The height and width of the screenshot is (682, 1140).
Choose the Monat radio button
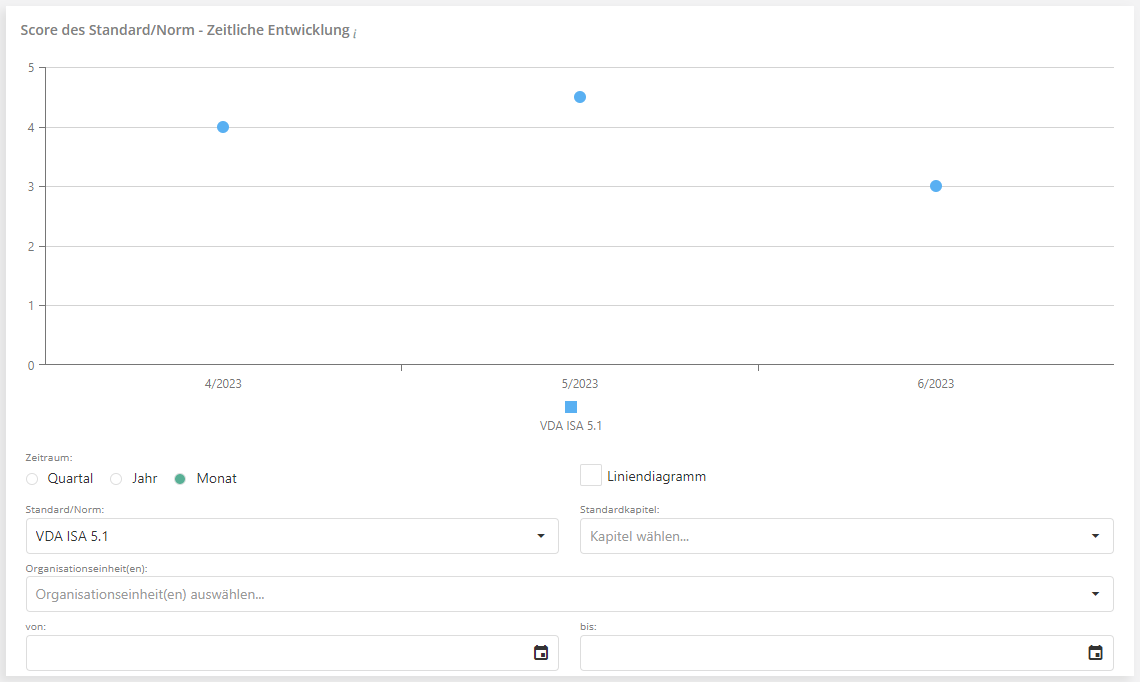(180, 479)
